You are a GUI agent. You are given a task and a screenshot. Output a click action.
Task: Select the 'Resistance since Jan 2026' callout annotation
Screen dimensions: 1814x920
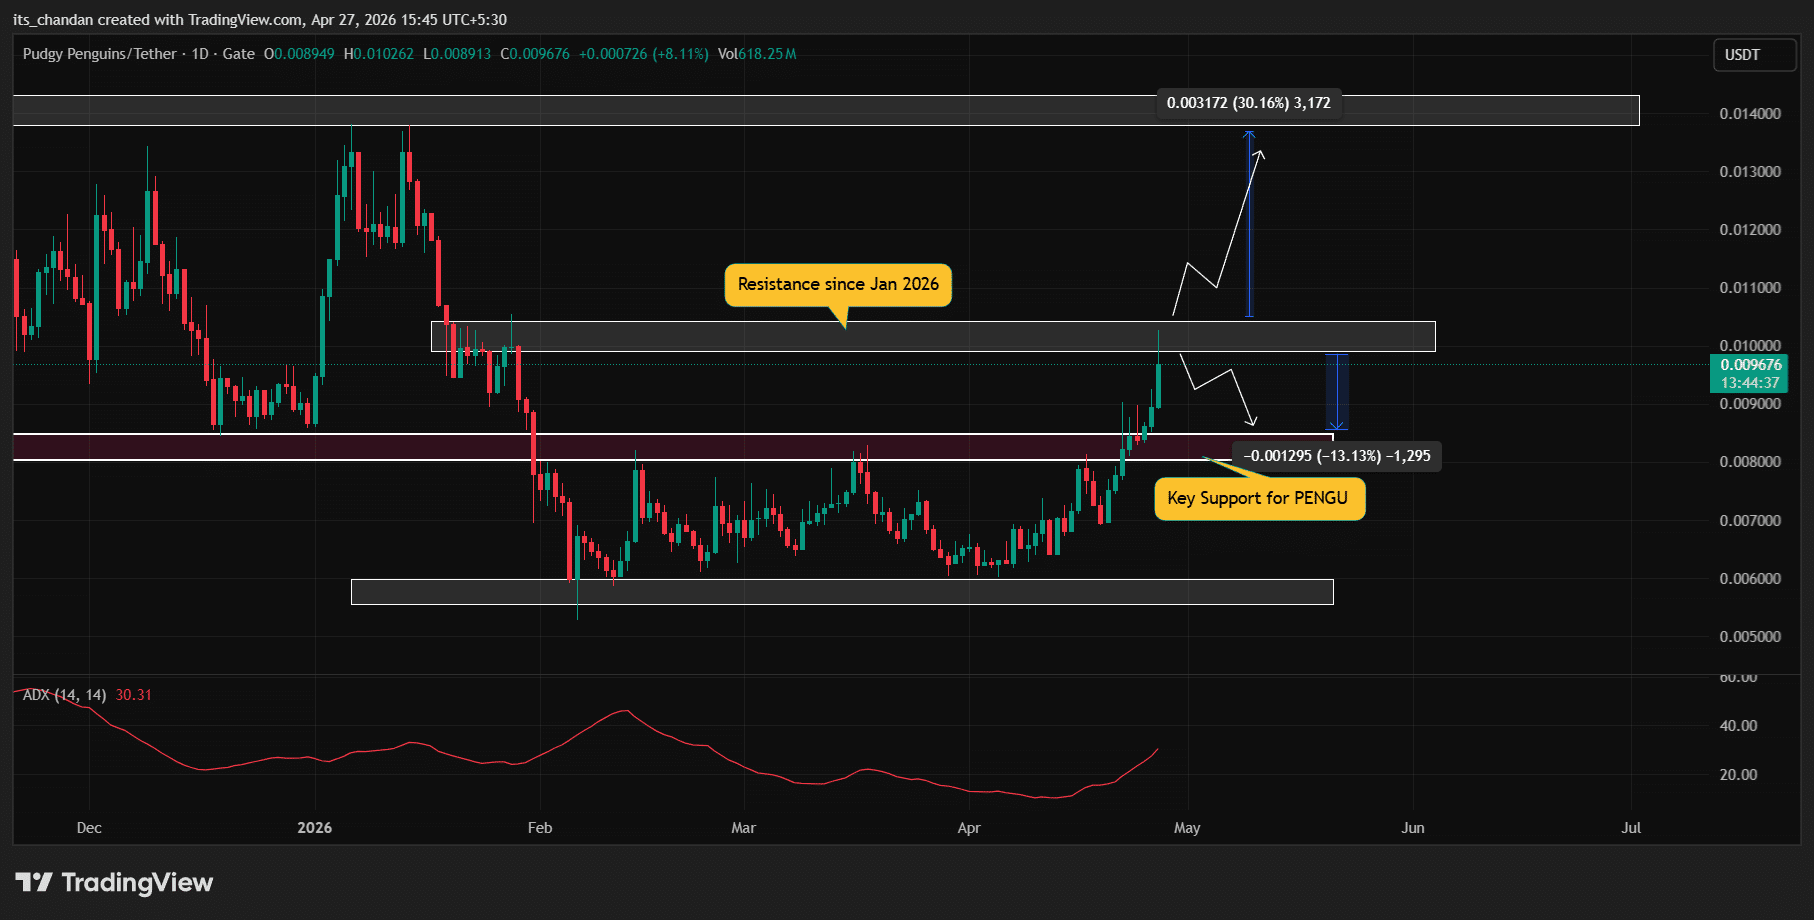[838, 284]
